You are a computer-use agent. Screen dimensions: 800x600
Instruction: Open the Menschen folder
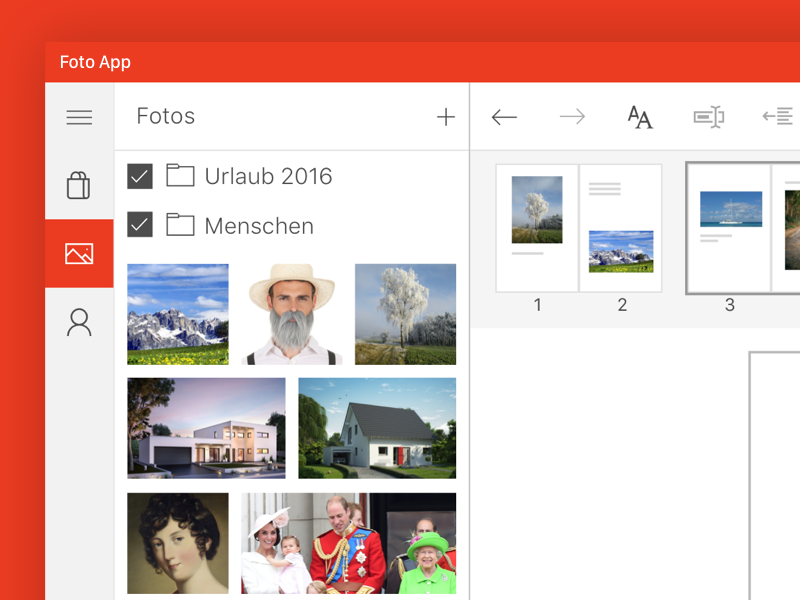(258, 226)
